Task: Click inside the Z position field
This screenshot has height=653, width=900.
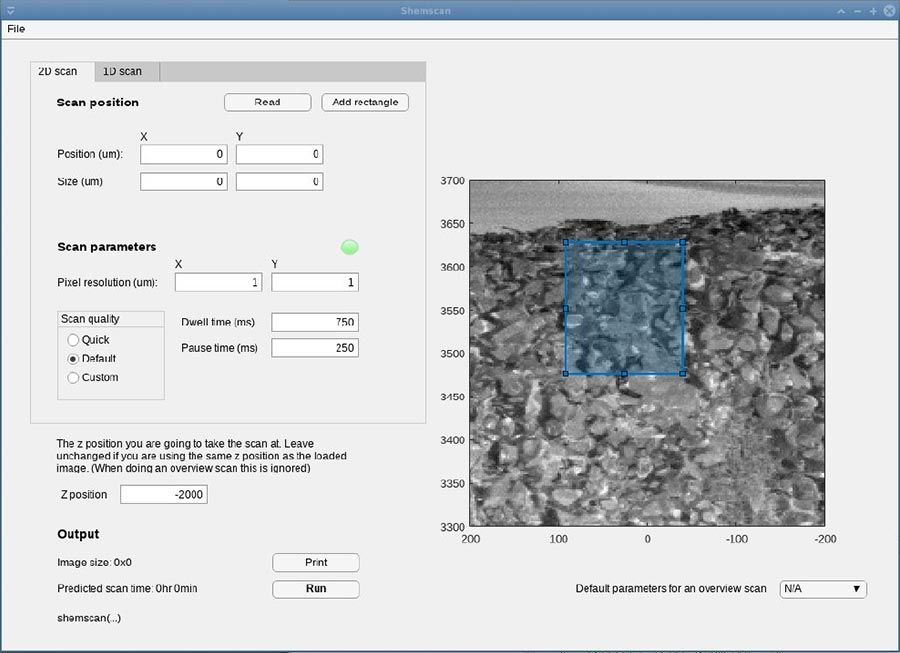Action: click(164, 495)
